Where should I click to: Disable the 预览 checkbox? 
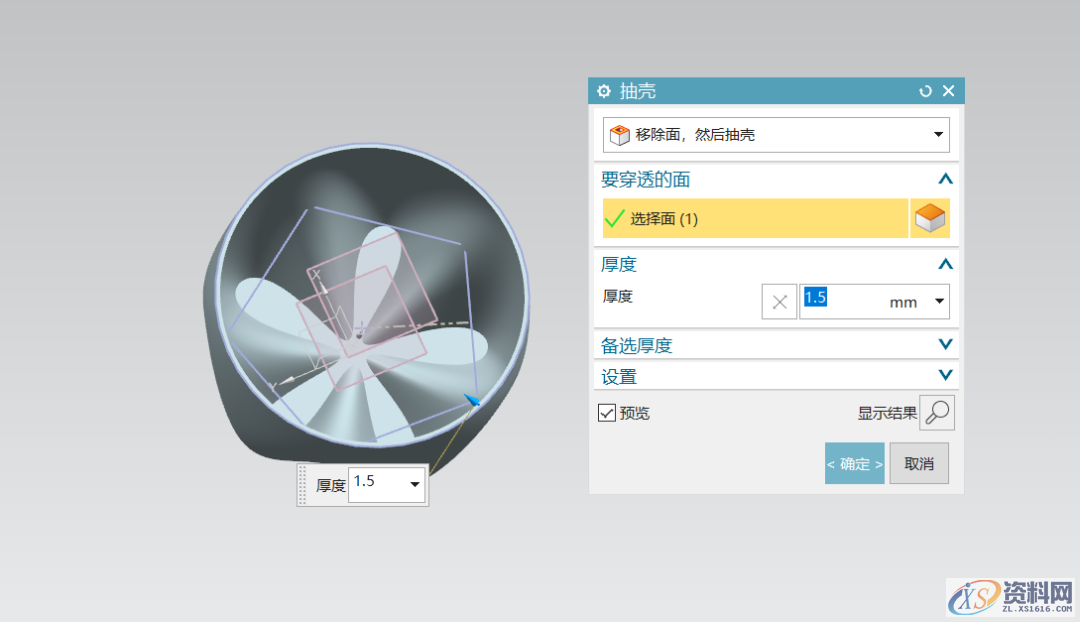click(x=608, y=412)
